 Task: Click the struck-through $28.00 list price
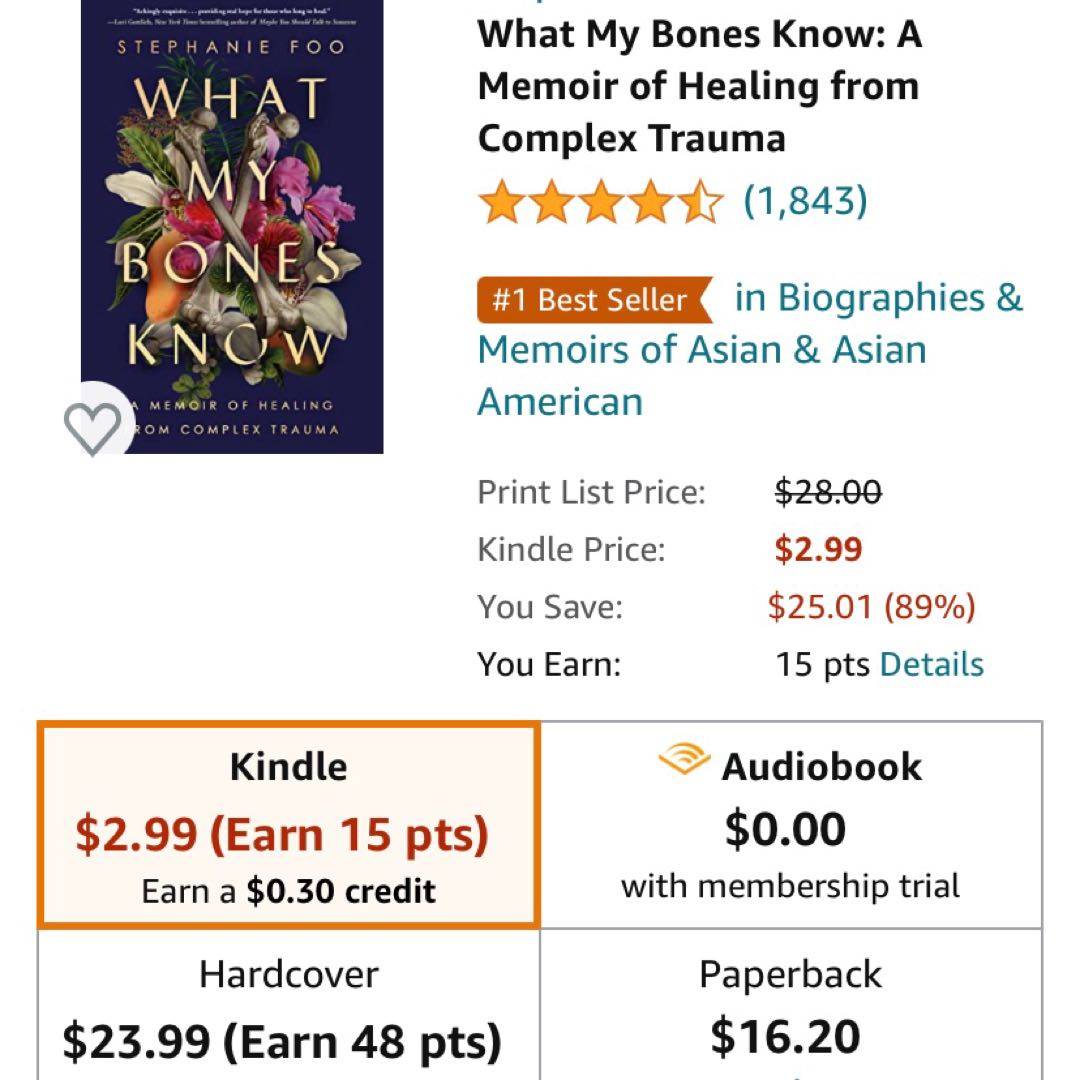829,492
